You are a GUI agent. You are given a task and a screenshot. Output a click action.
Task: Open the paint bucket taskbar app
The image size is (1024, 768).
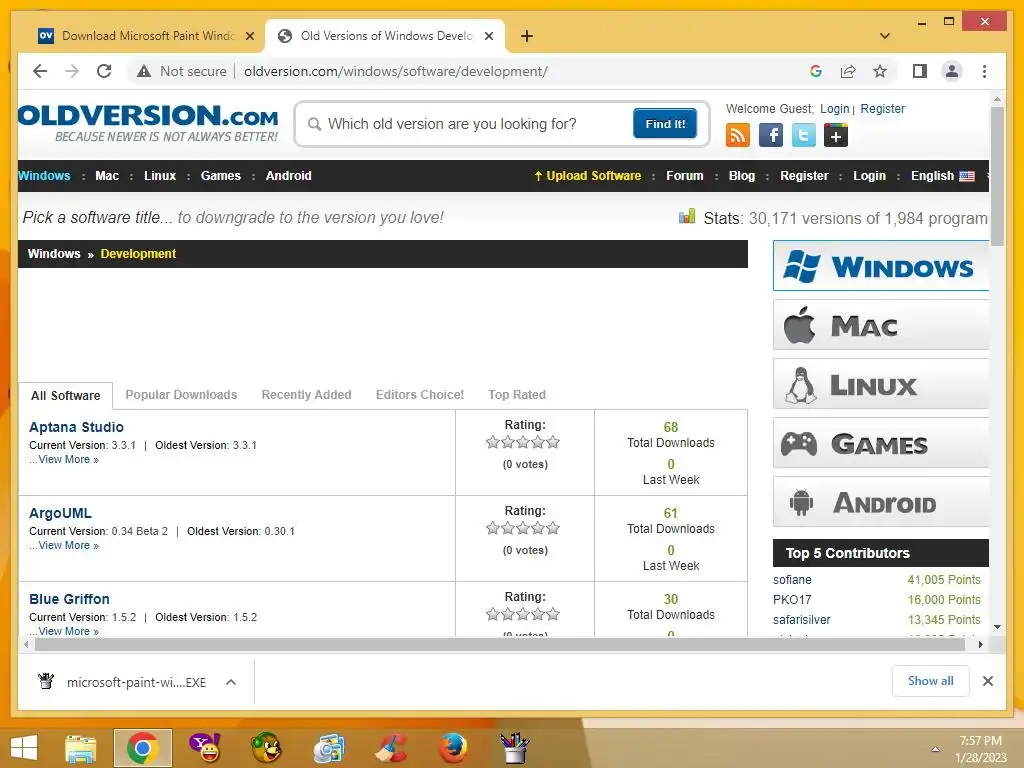click(515, 748)
